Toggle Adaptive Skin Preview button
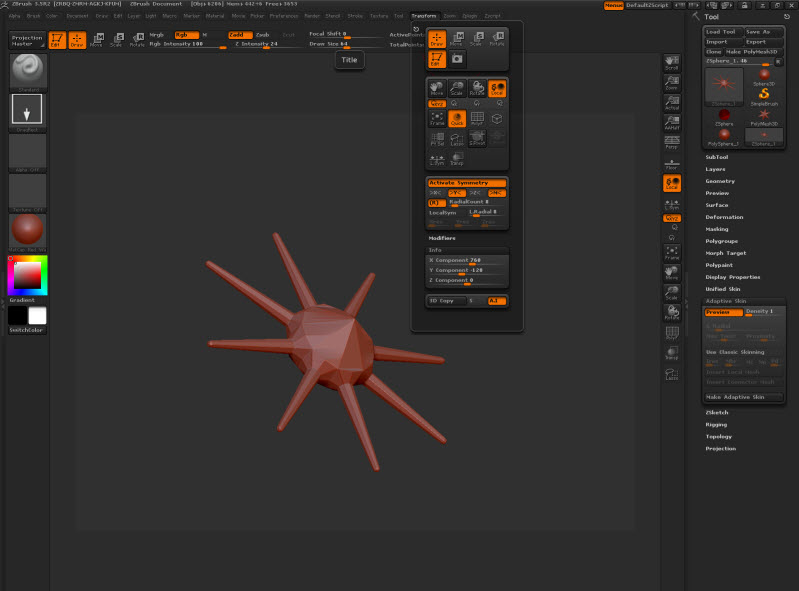 724,312
